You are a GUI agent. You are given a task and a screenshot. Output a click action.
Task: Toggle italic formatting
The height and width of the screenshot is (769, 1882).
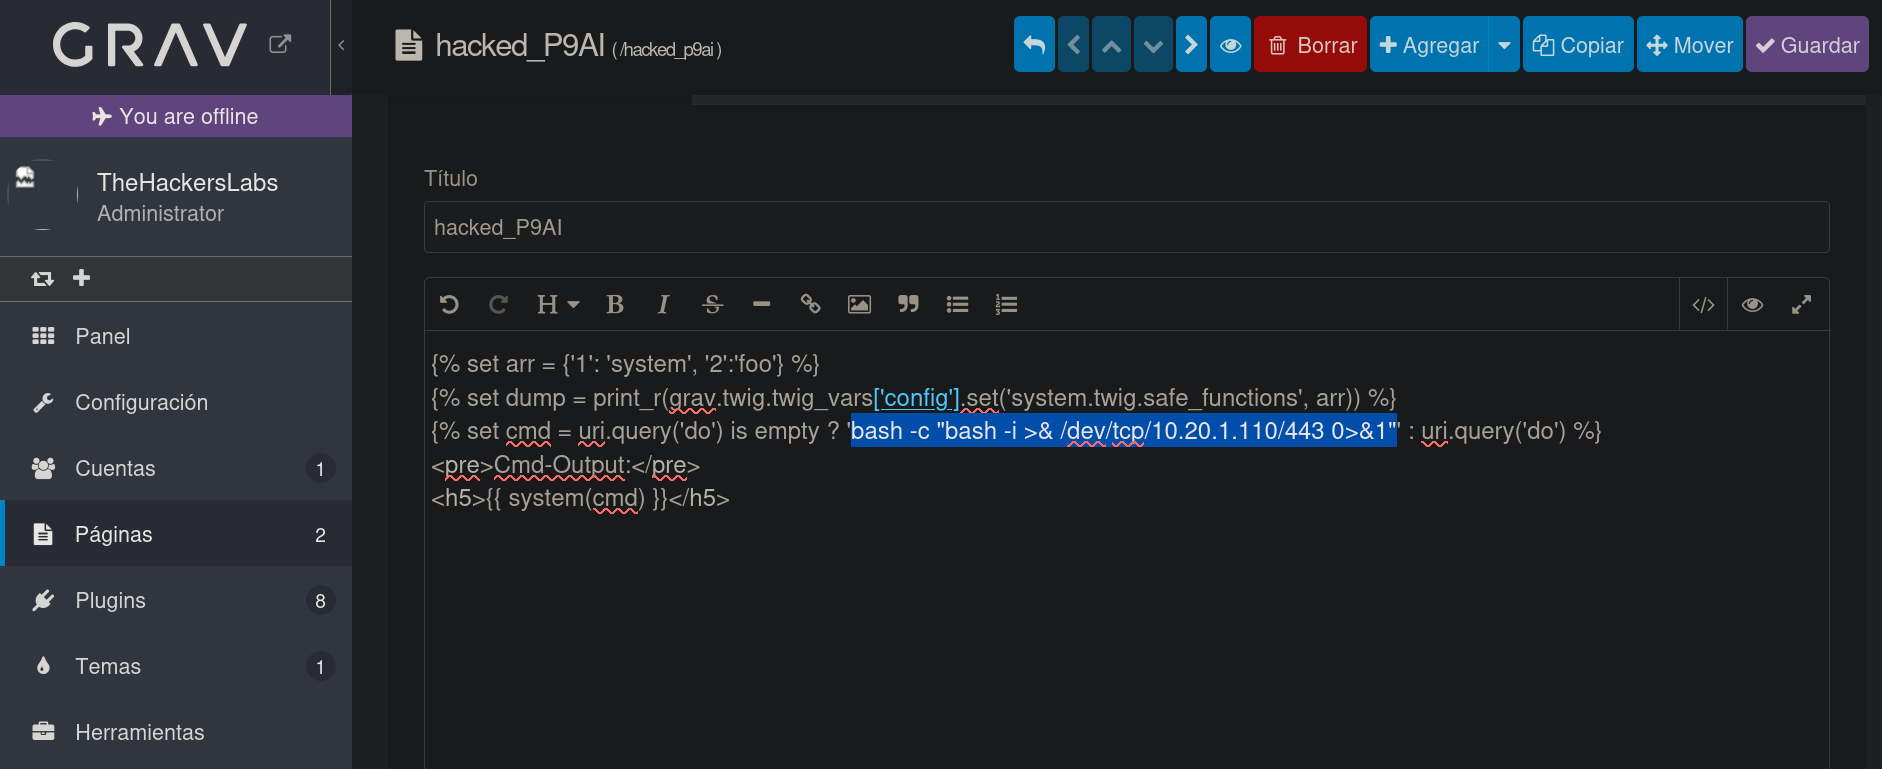[x=663, y=304]
